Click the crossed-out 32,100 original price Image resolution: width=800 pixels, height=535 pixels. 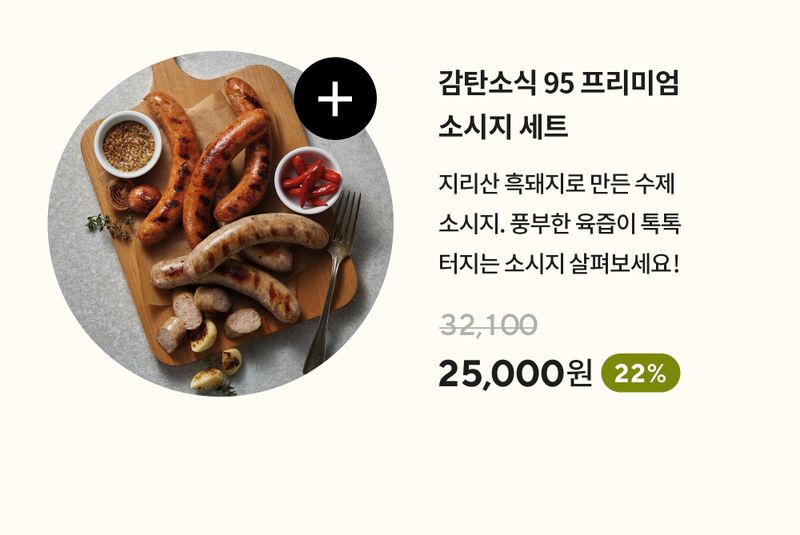point(489,325)
